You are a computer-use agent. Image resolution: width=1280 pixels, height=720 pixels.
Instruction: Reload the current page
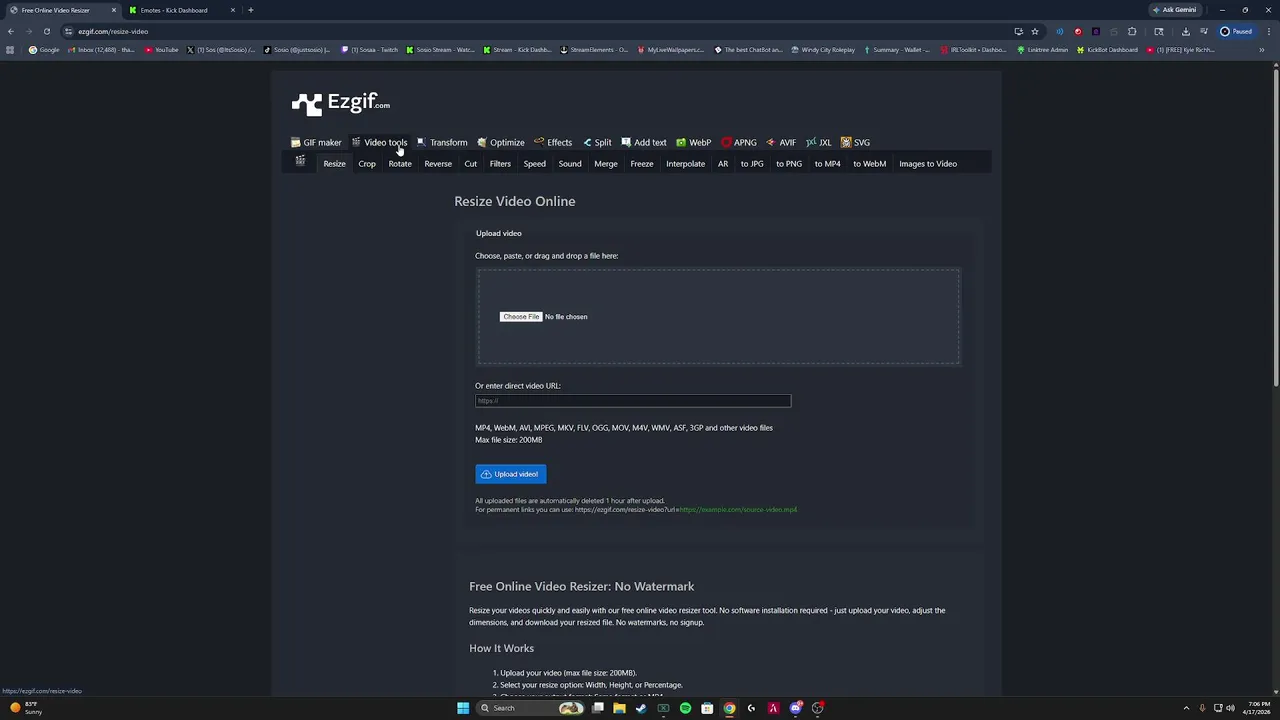46,31
